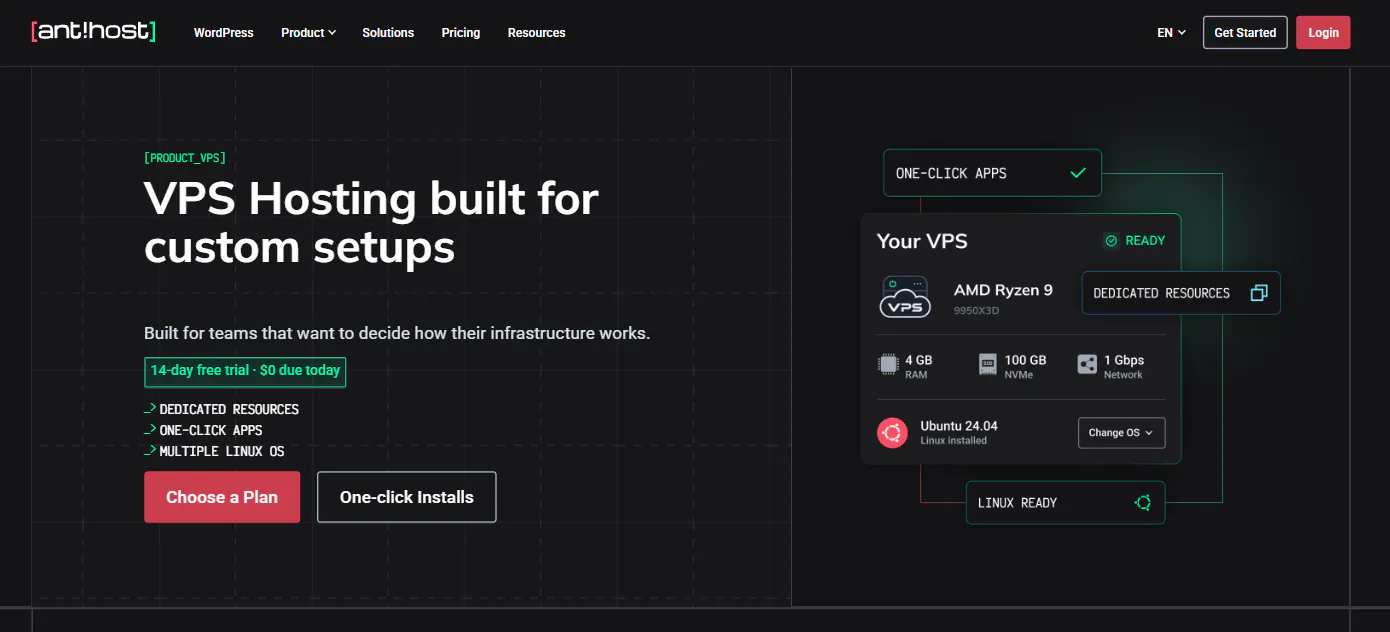Click the Dedicated Resources copy icon
The width and height of the screenshot is (1390, 632).
coord(1259,293)
